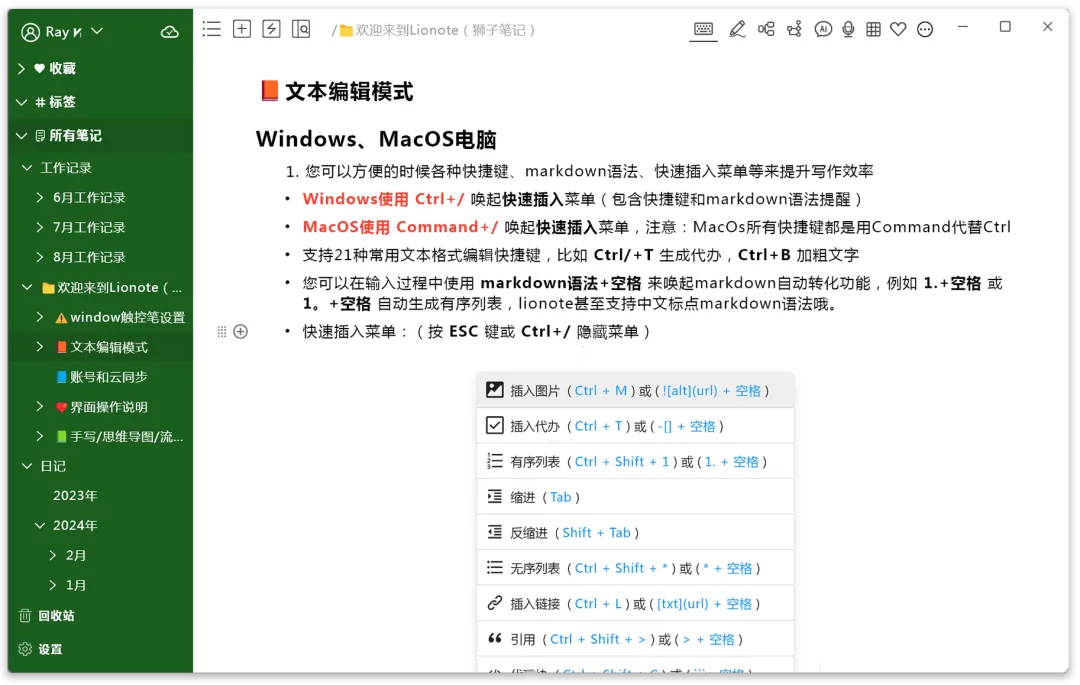Choose 缩进 (Tab) menu item
Viewport: 1080px width, 685px height.
(635, 497)
